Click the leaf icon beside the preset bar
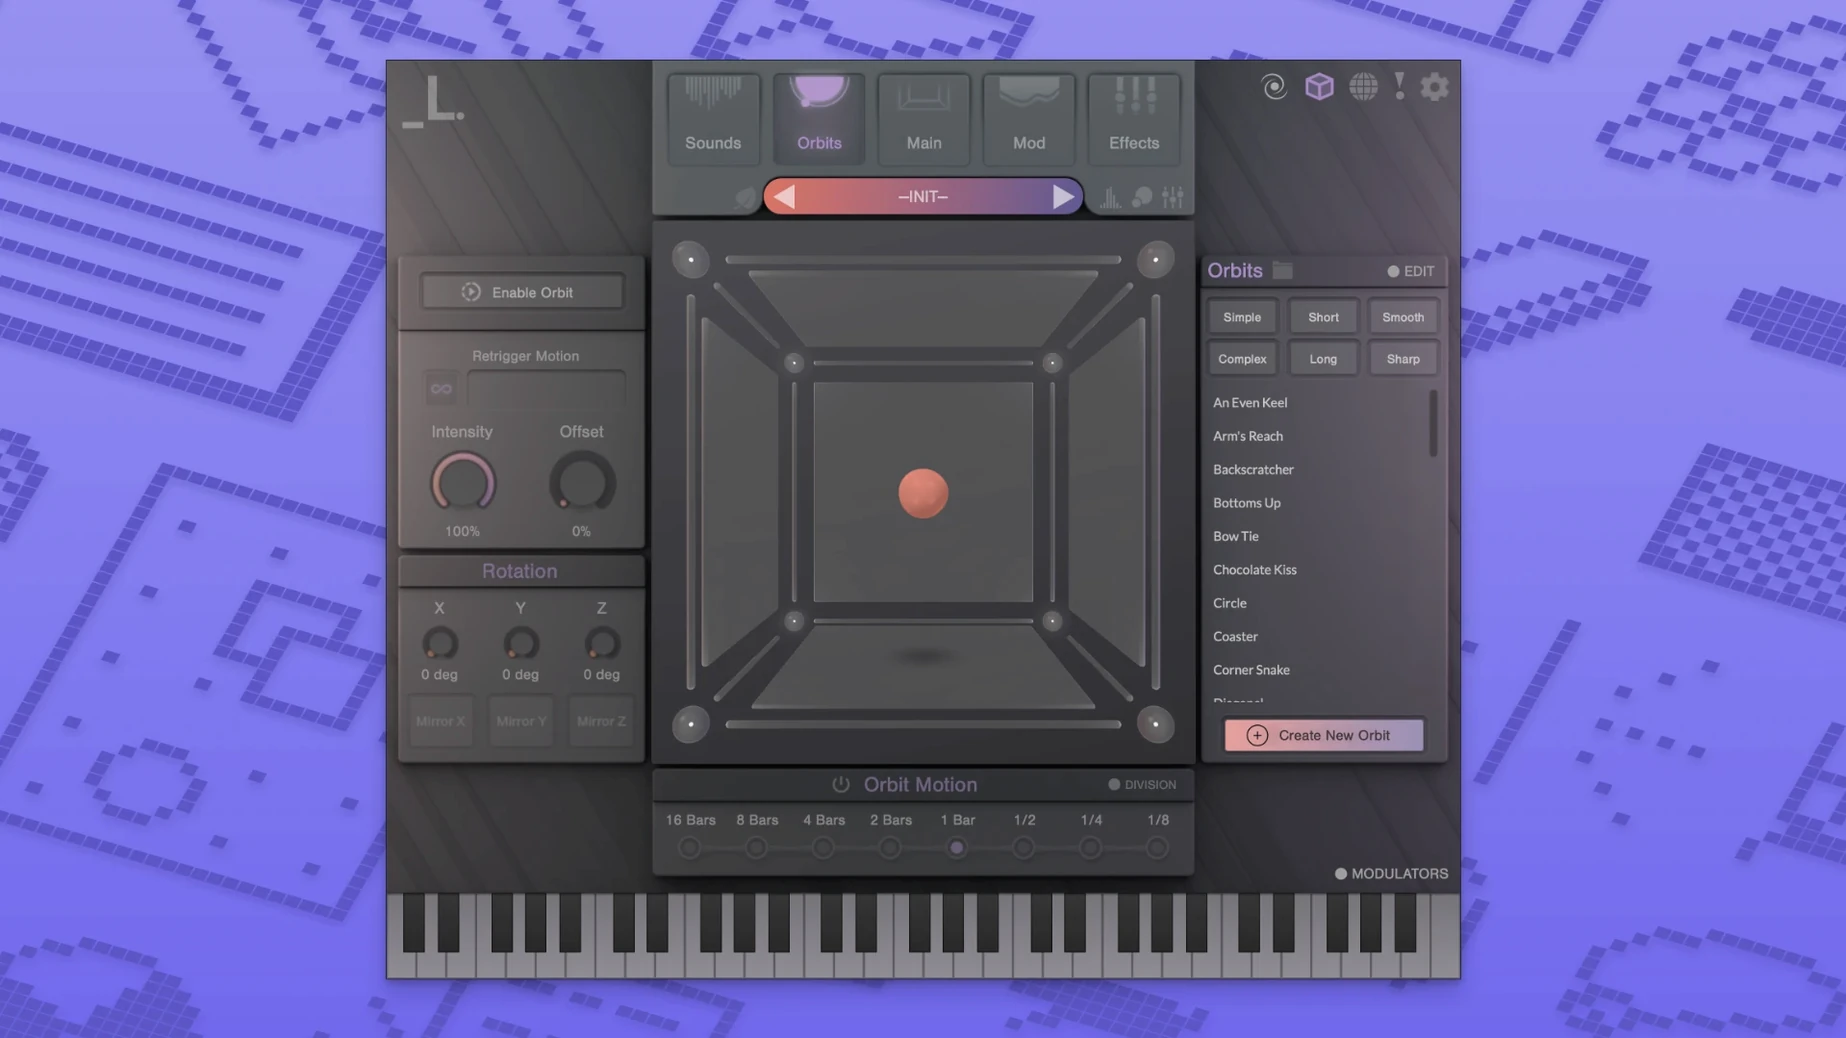 [x=744, y=198]
